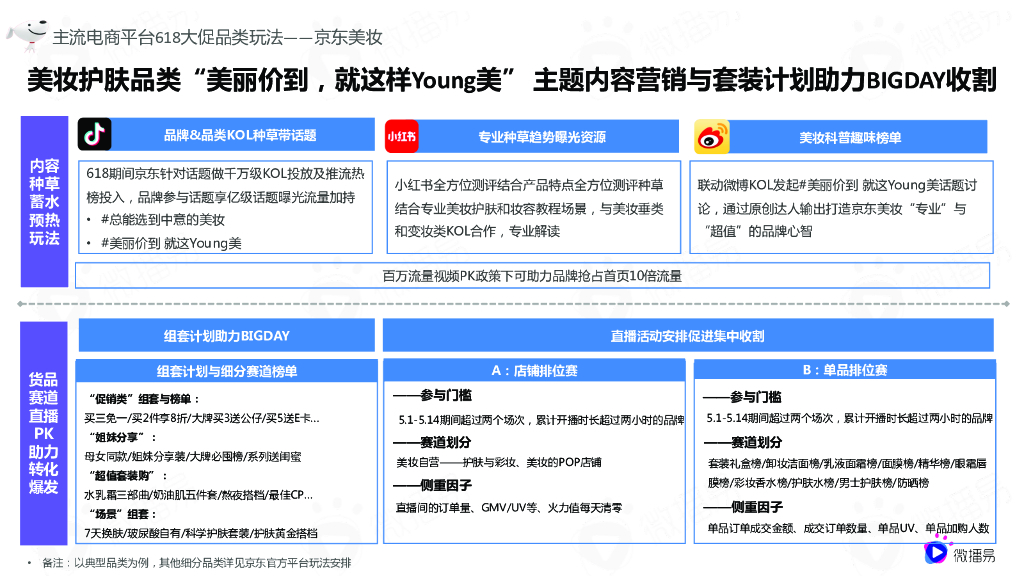
Task: Click the 联动微博KOL发起 paragraph
Action: click(837, 208)
